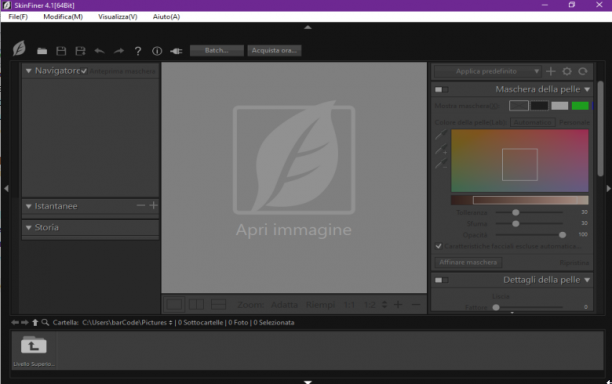Open the About info icon
This screenshot has width=612, height=384.
[x=157, y=51]
